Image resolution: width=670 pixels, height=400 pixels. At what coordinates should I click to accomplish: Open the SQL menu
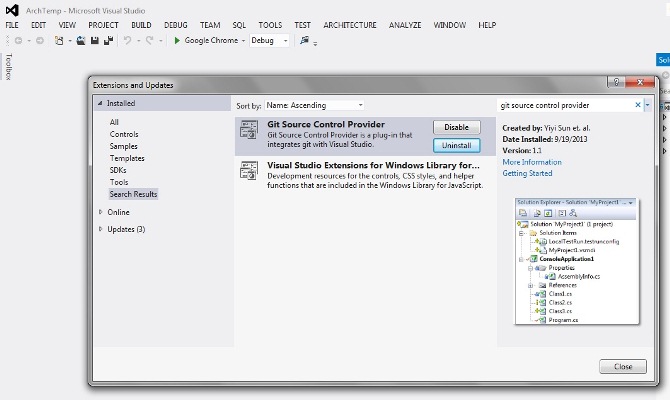click(x=239, y=25)
